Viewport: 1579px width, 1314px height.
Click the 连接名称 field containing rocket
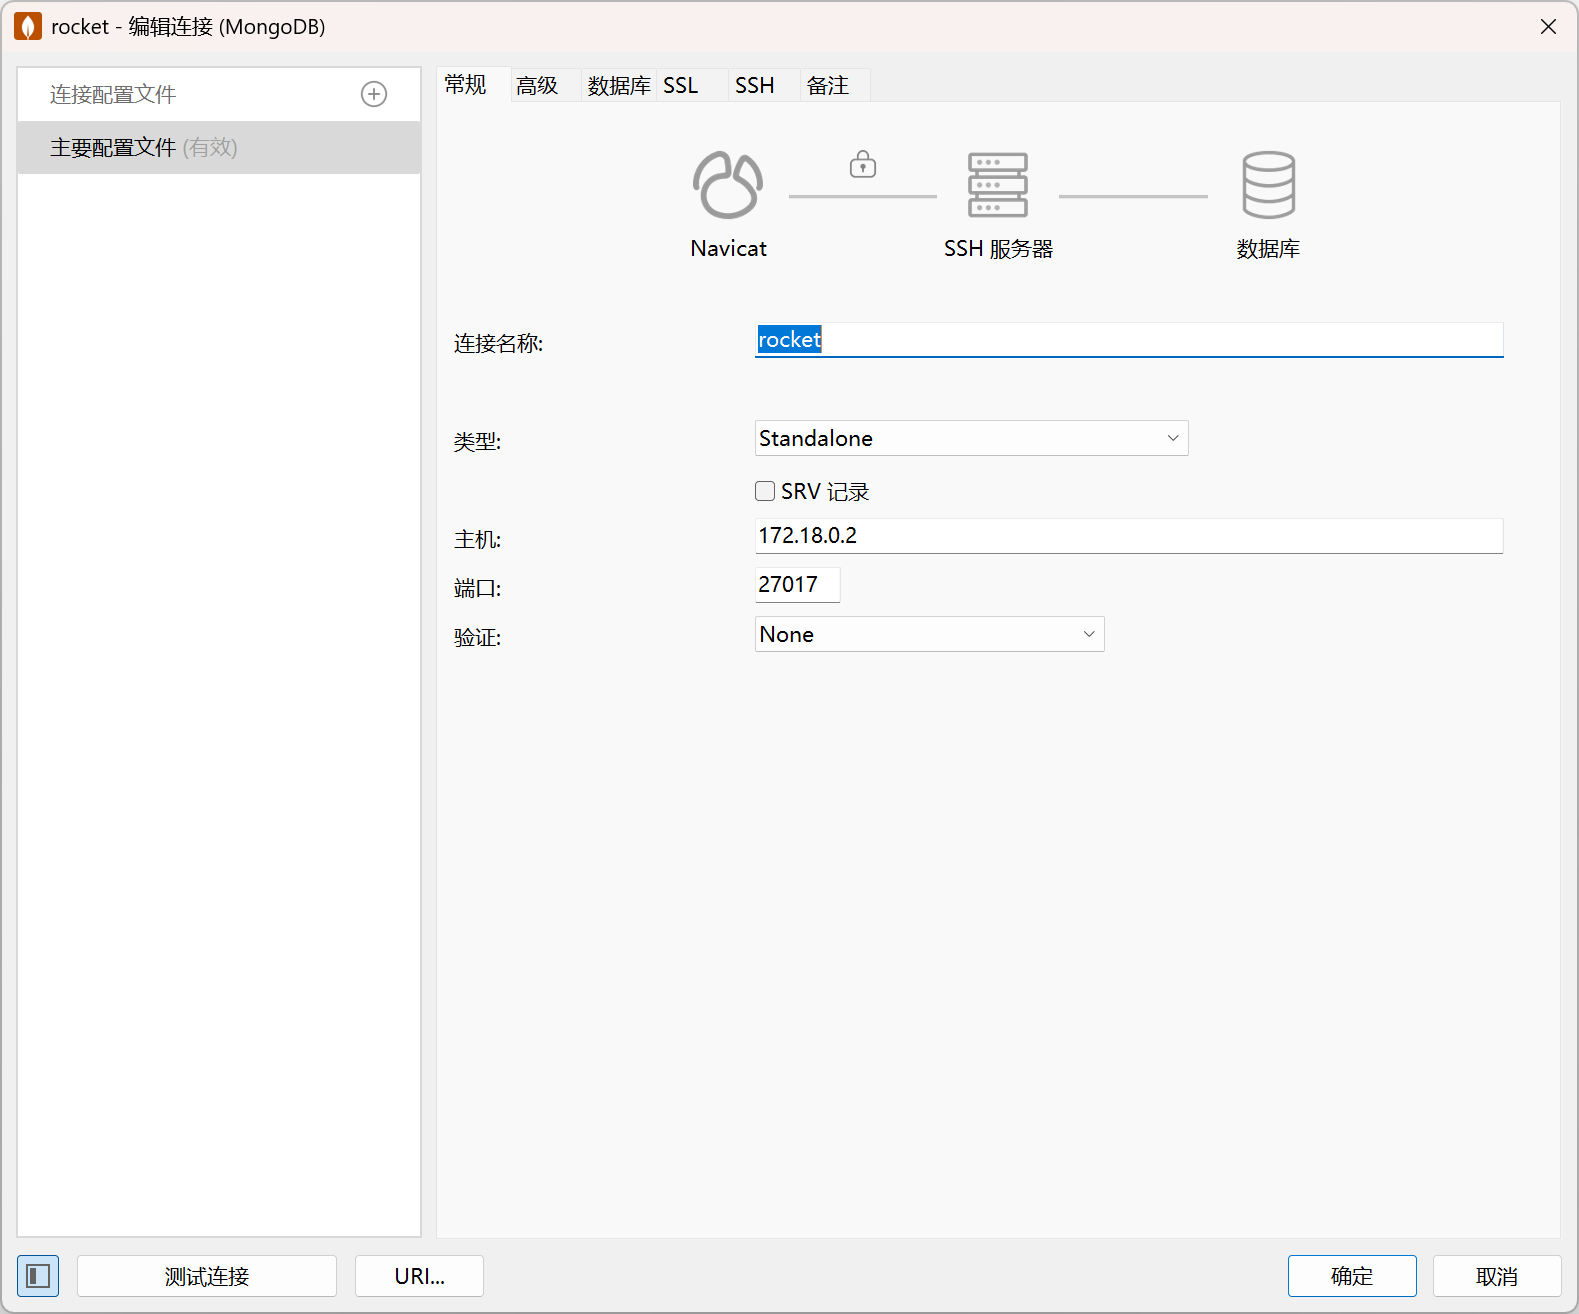(x=1129, y=340)
